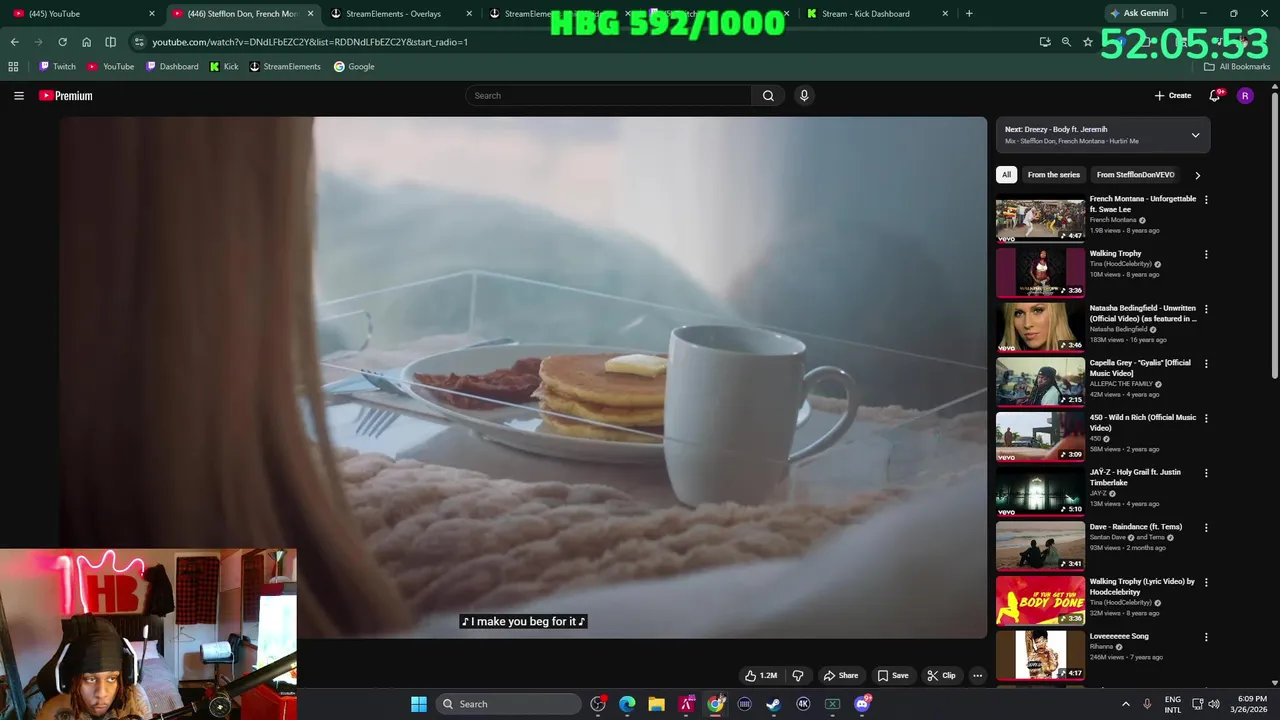1280x720 pixels.
Task: Click the Create button
Action: pos(1173,96)
